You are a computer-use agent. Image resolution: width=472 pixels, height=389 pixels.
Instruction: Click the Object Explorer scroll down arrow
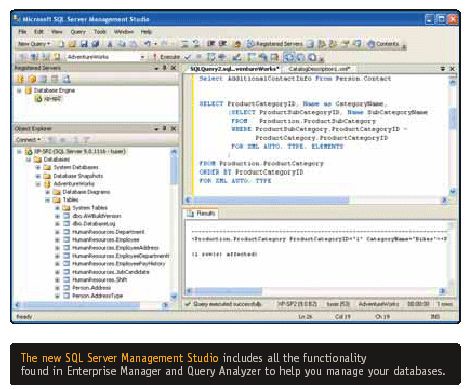pyautogui.click(x=174, y=296)
